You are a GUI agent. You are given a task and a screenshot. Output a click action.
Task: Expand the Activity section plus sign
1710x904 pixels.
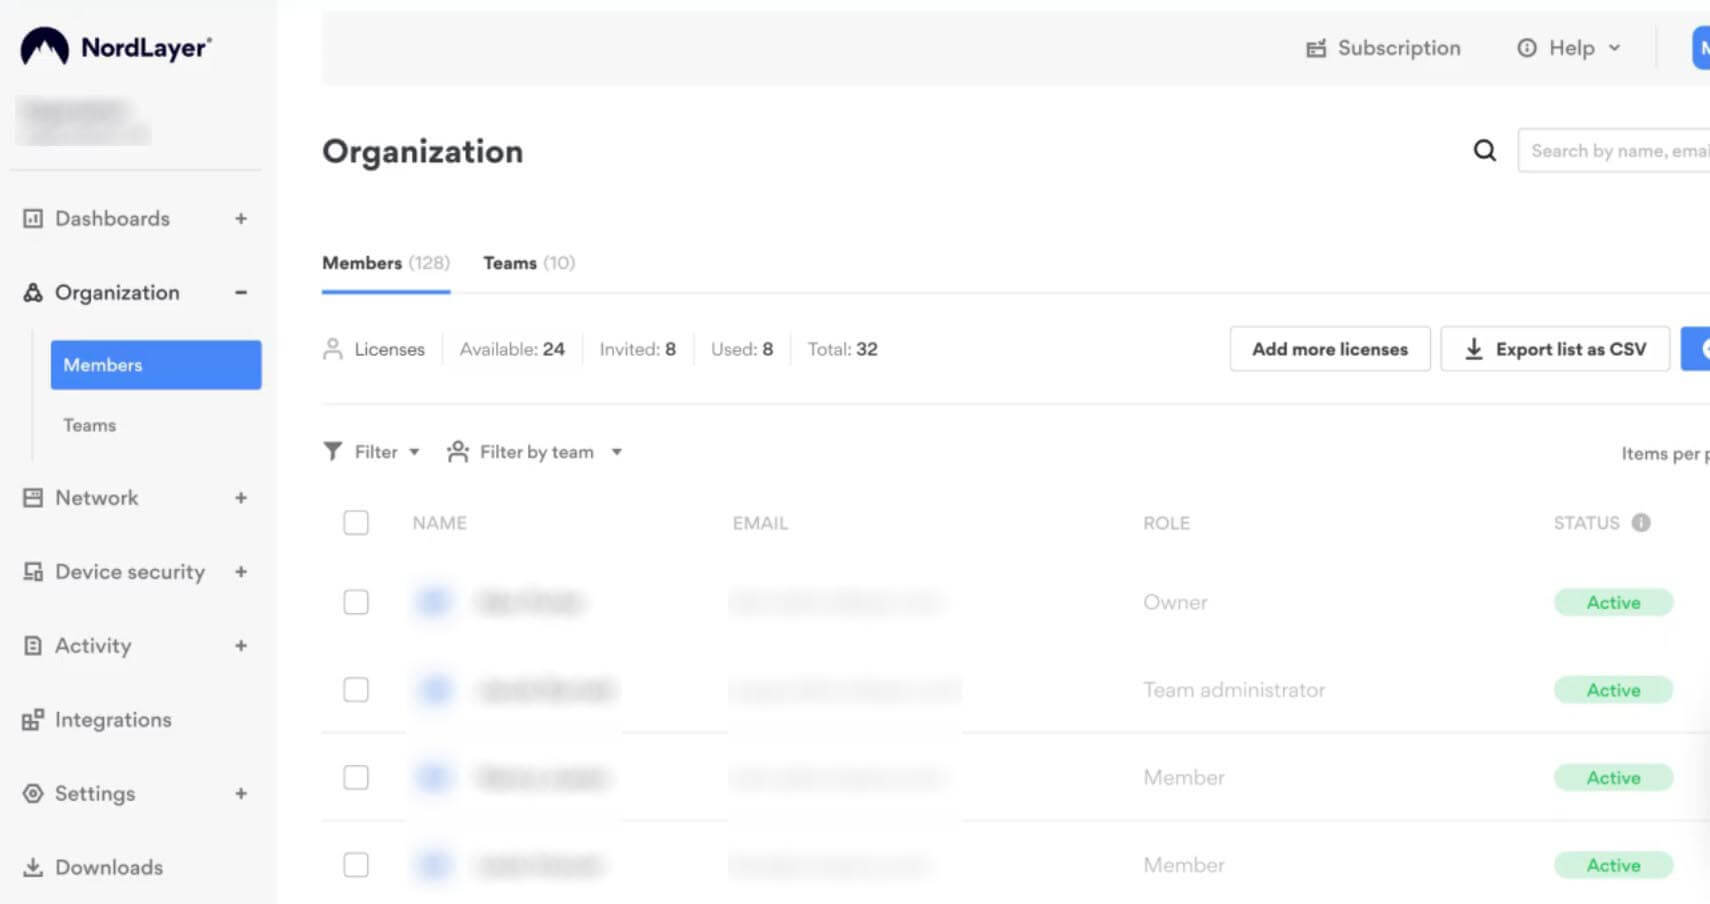[x=241, y=645]
